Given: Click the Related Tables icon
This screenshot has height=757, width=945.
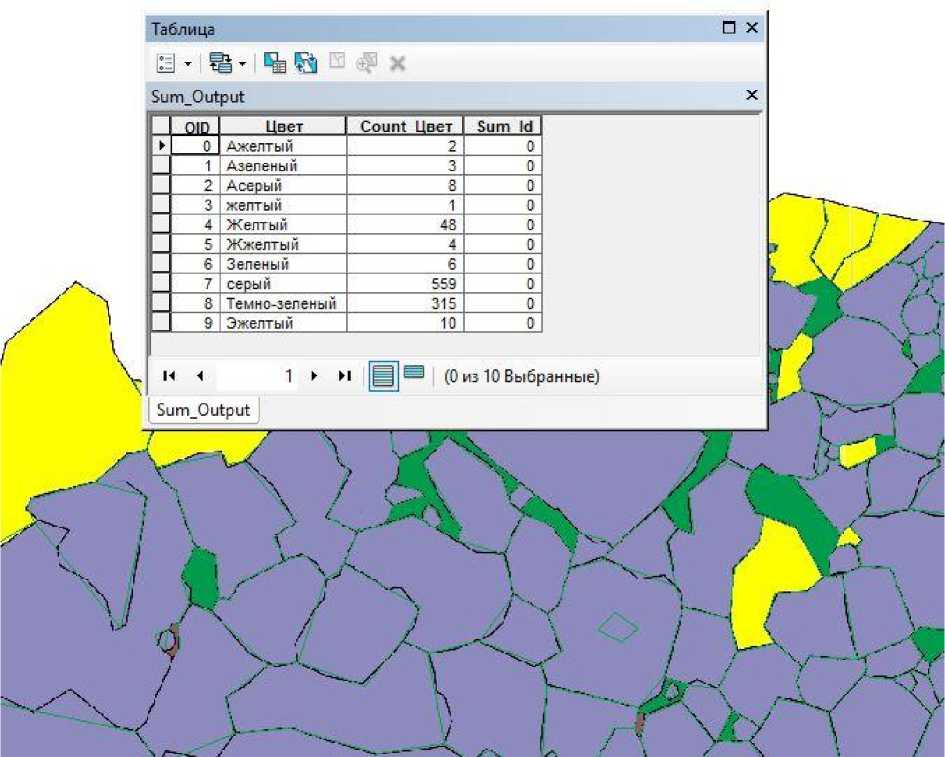Looking at the screenshot, I should (x=220, y=63).
